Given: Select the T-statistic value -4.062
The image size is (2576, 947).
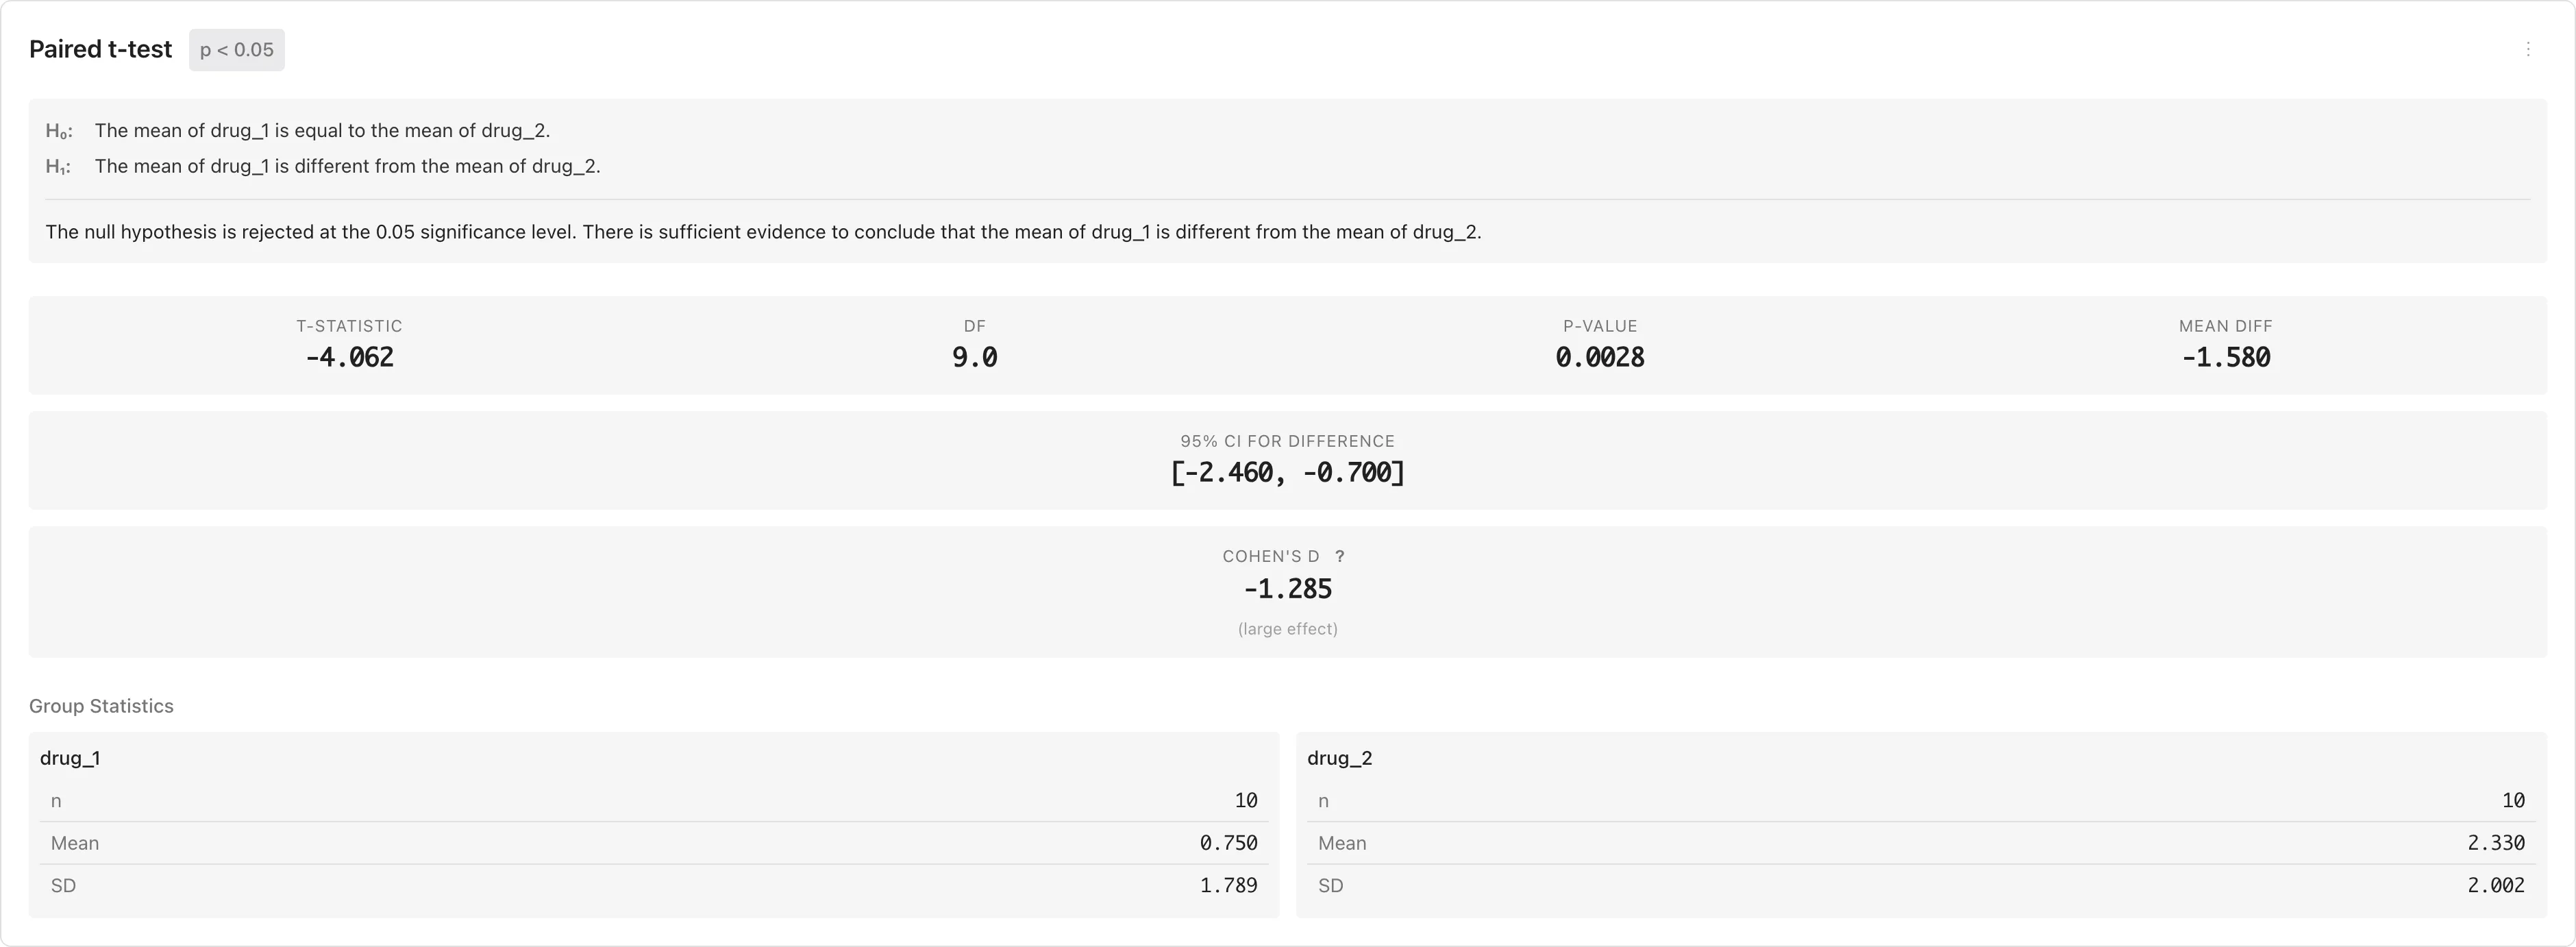Looking at the screenshot, I should (349, 358).
